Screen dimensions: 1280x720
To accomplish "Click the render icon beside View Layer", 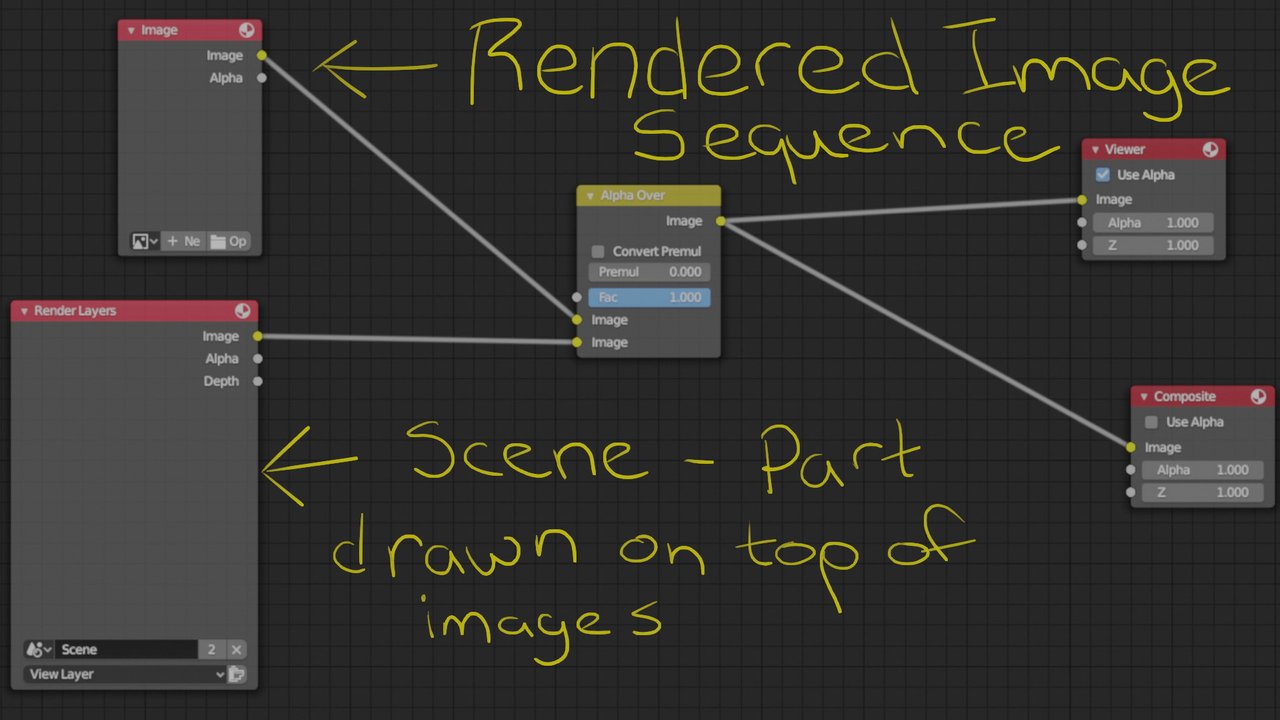I will (x=237, y=674).
